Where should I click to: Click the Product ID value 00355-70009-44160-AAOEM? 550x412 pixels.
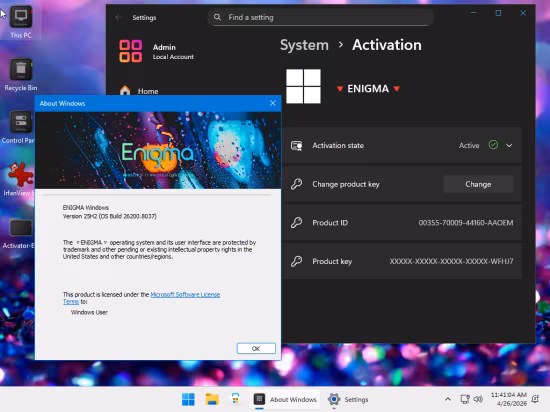466,223
